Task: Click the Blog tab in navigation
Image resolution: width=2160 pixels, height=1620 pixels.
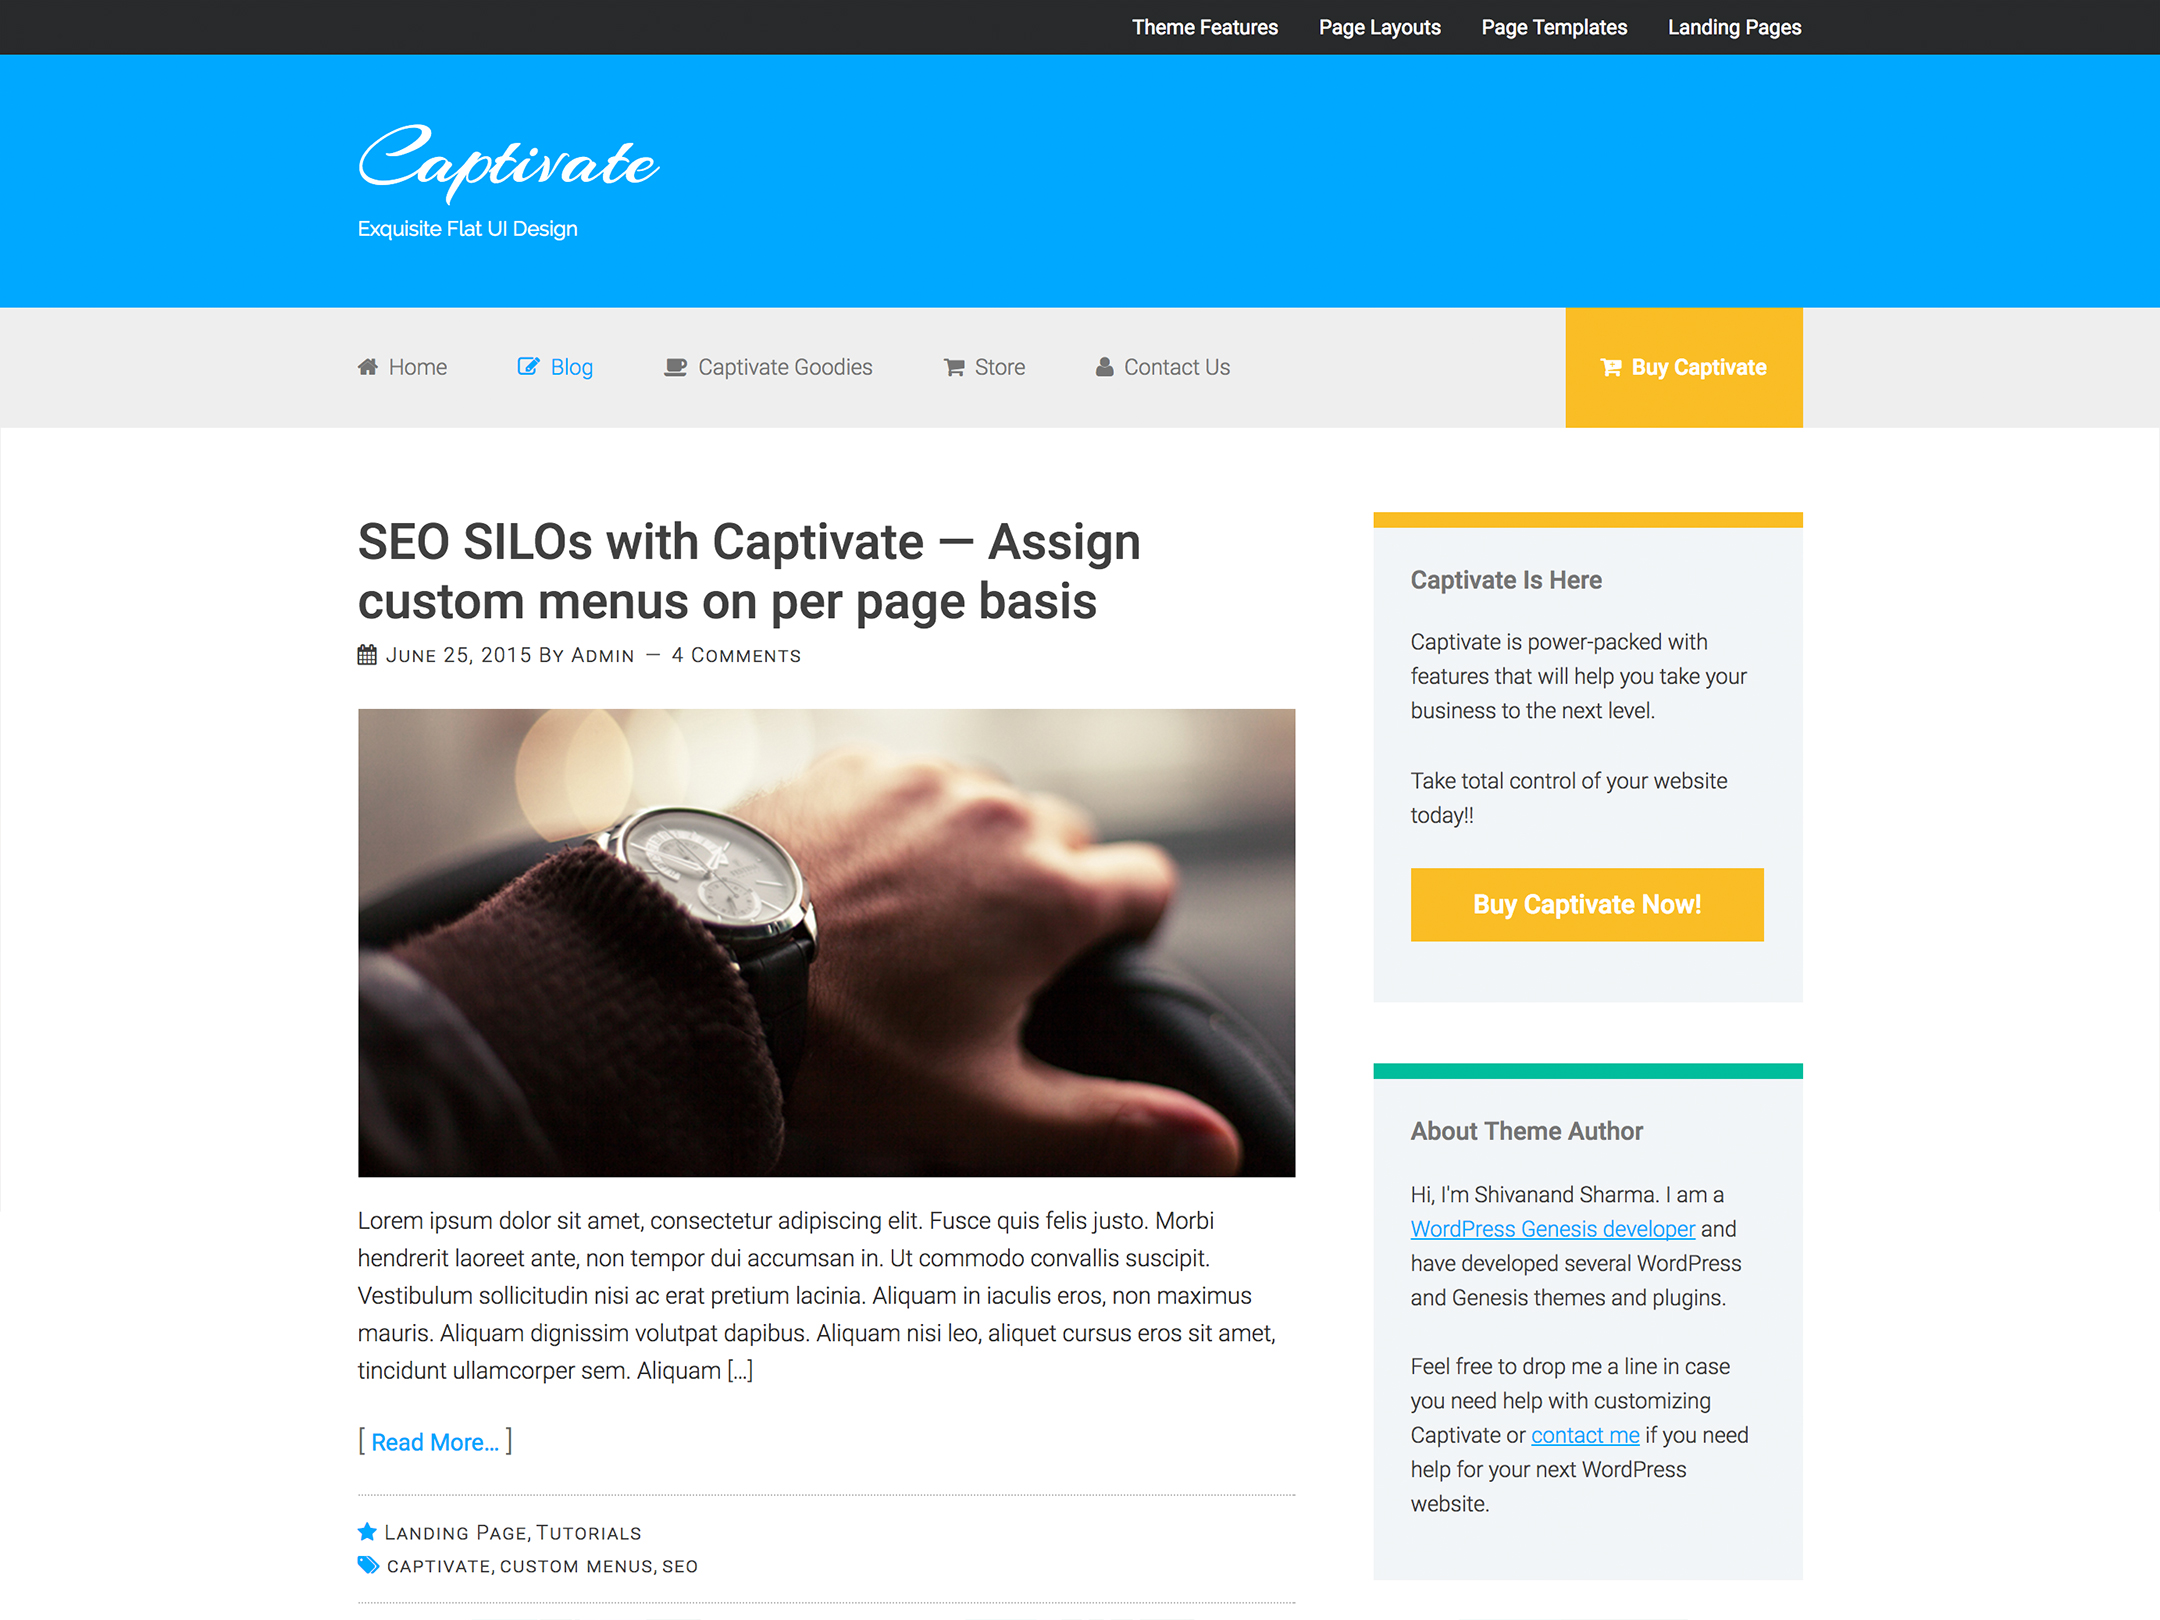Action: pyautogui.click(x=570, y=366)
